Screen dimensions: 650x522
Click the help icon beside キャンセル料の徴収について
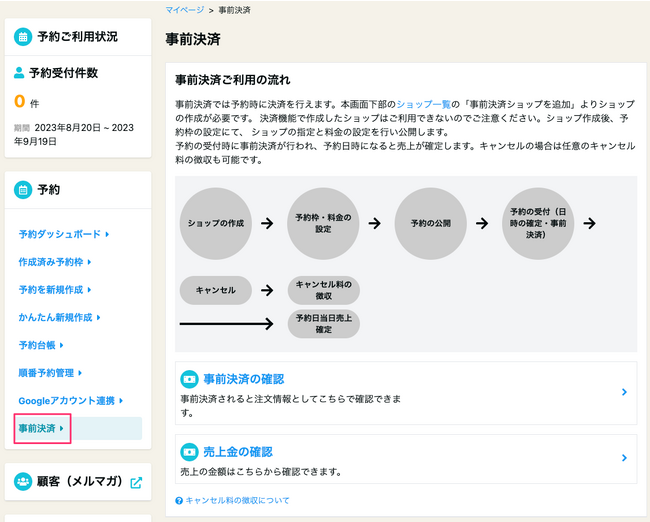coord(179,501)
